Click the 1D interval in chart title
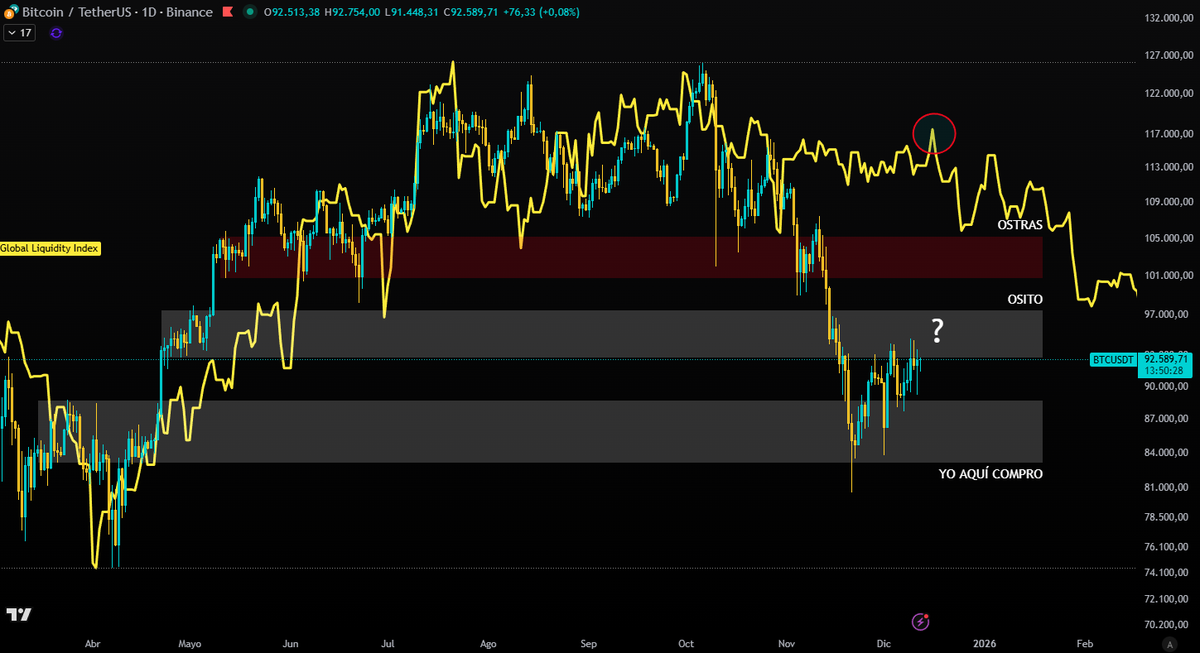This screenshot has width=1200, height=653. pos(148,12)
